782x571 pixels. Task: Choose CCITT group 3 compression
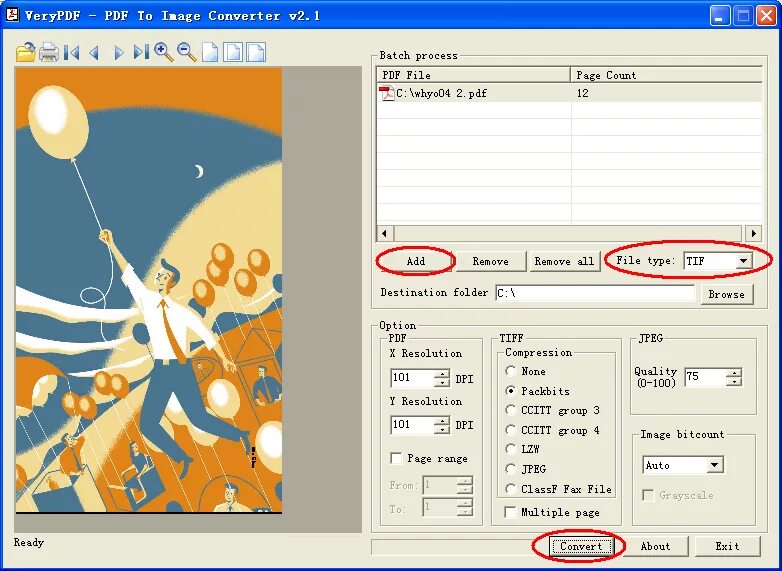(x=510, y=410)
